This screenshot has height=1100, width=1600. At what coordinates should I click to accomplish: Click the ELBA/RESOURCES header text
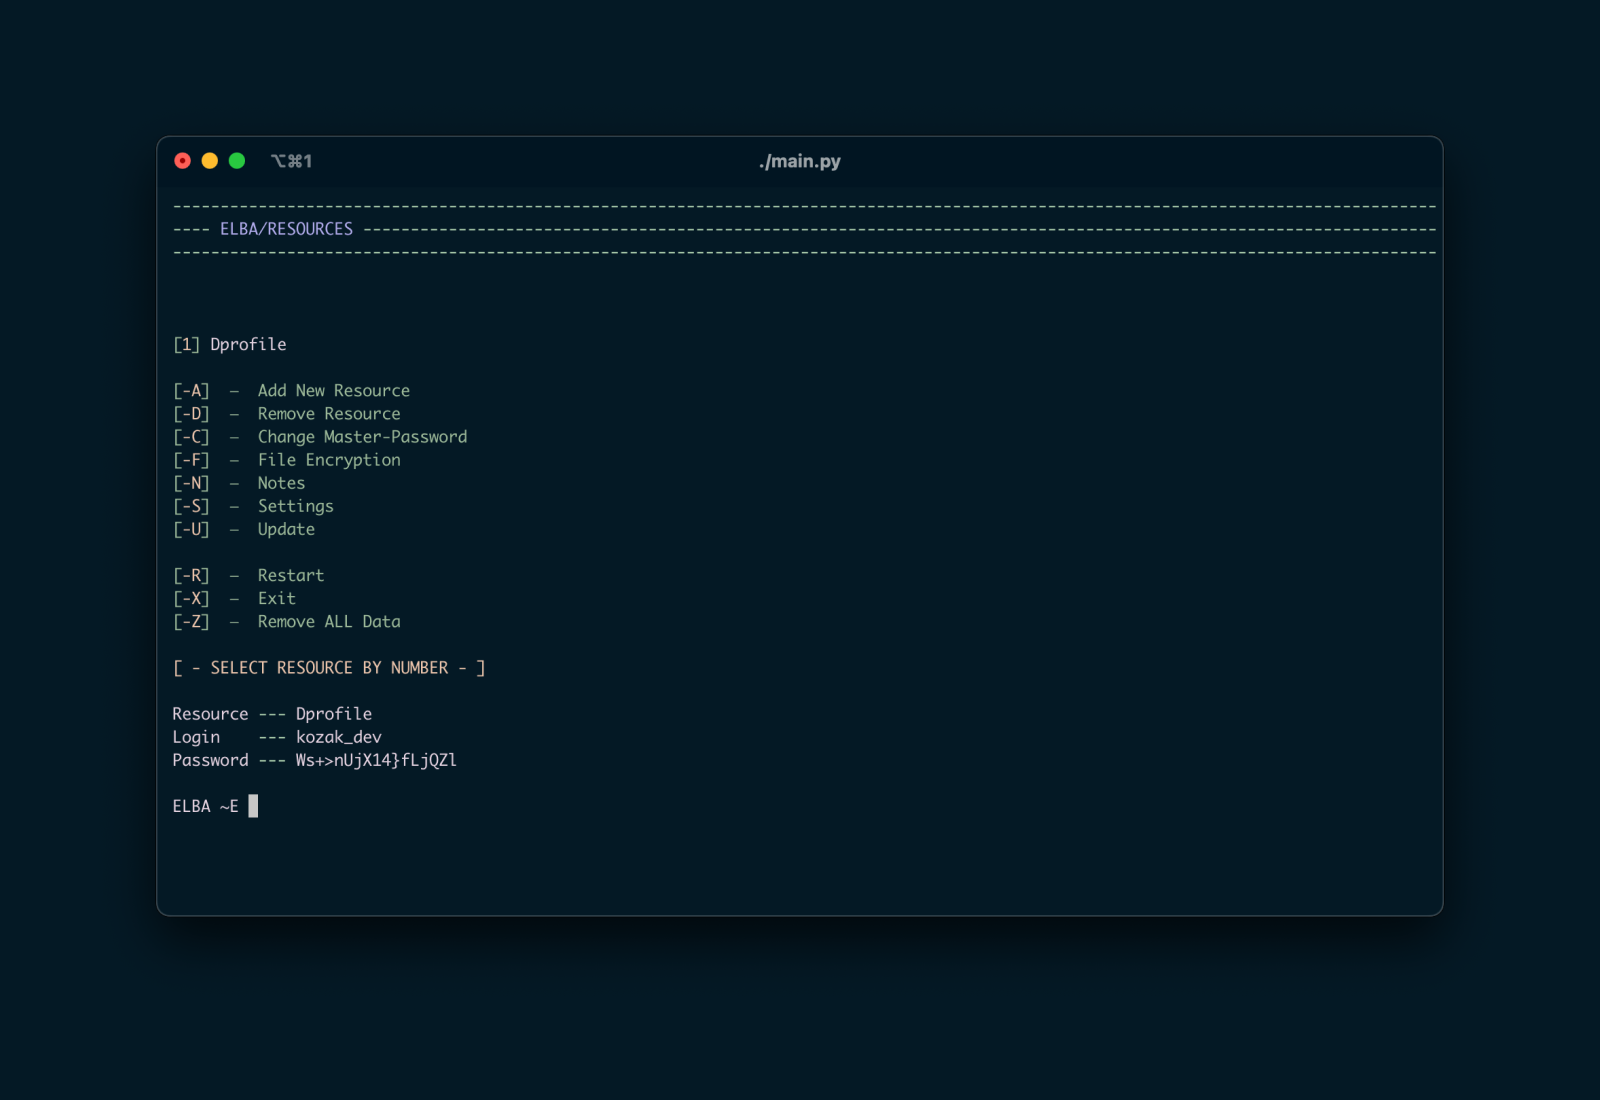coord(286,229)
